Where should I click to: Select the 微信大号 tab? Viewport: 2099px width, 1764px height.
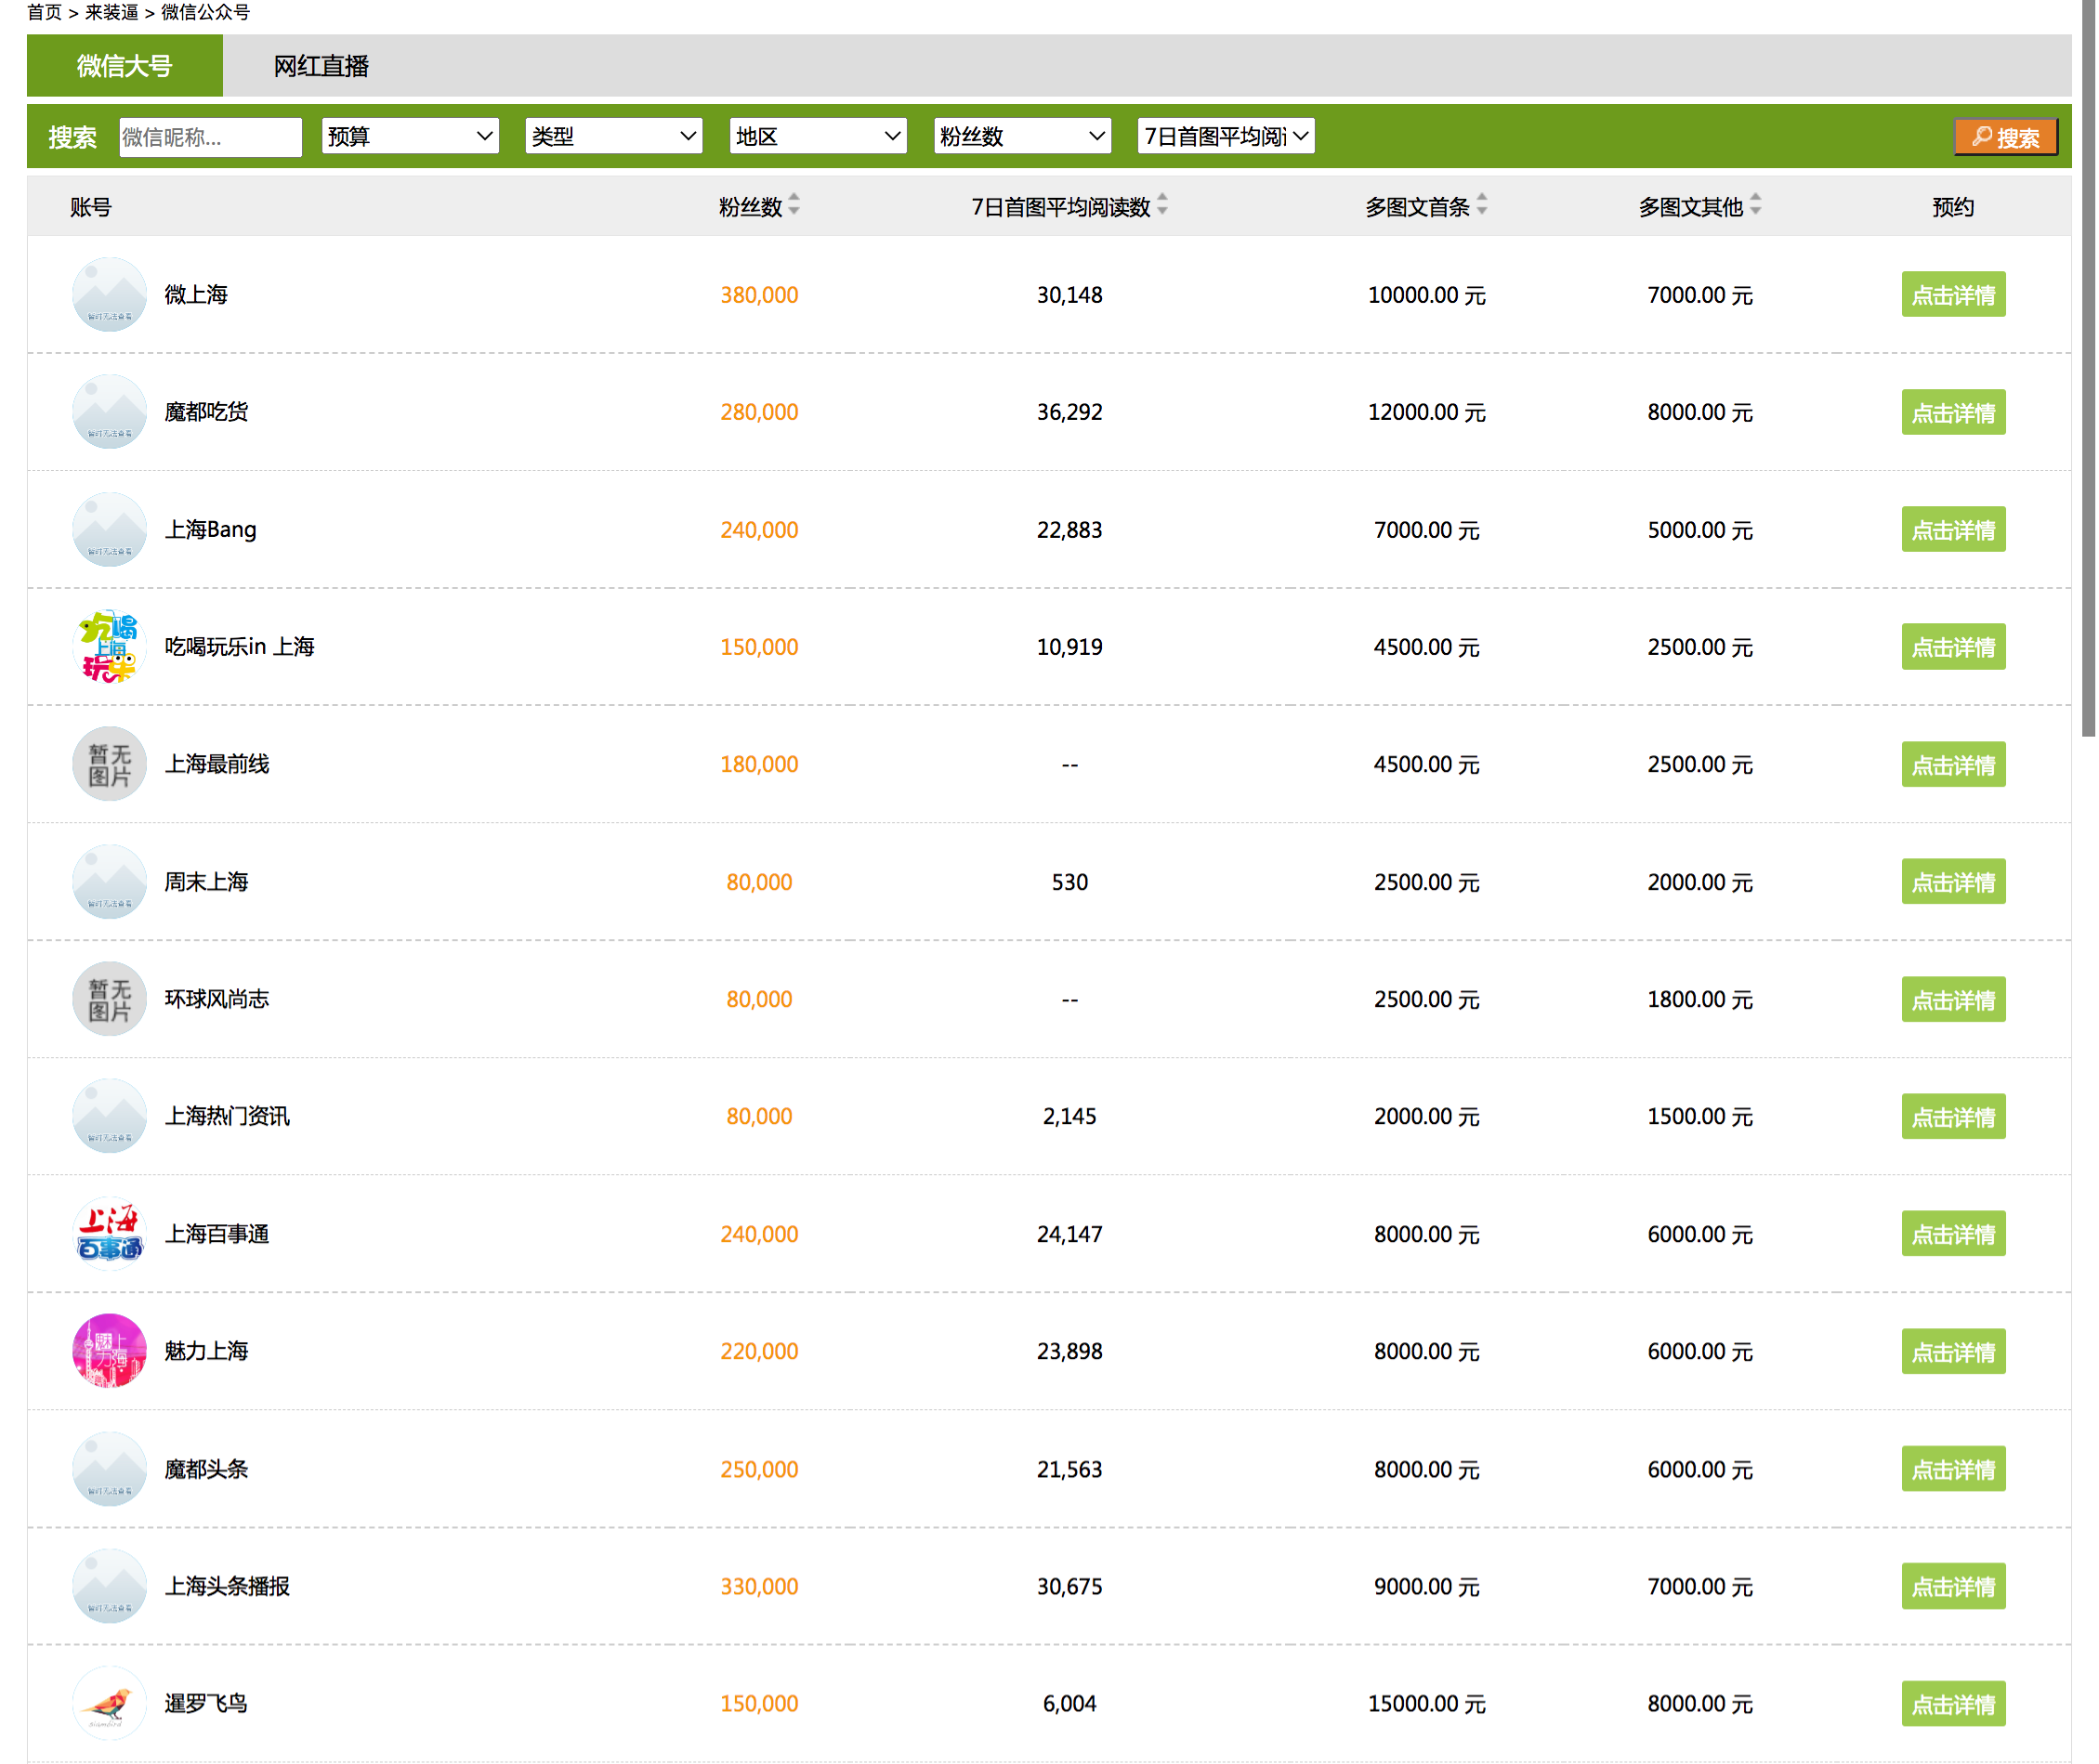pos(125,66)
